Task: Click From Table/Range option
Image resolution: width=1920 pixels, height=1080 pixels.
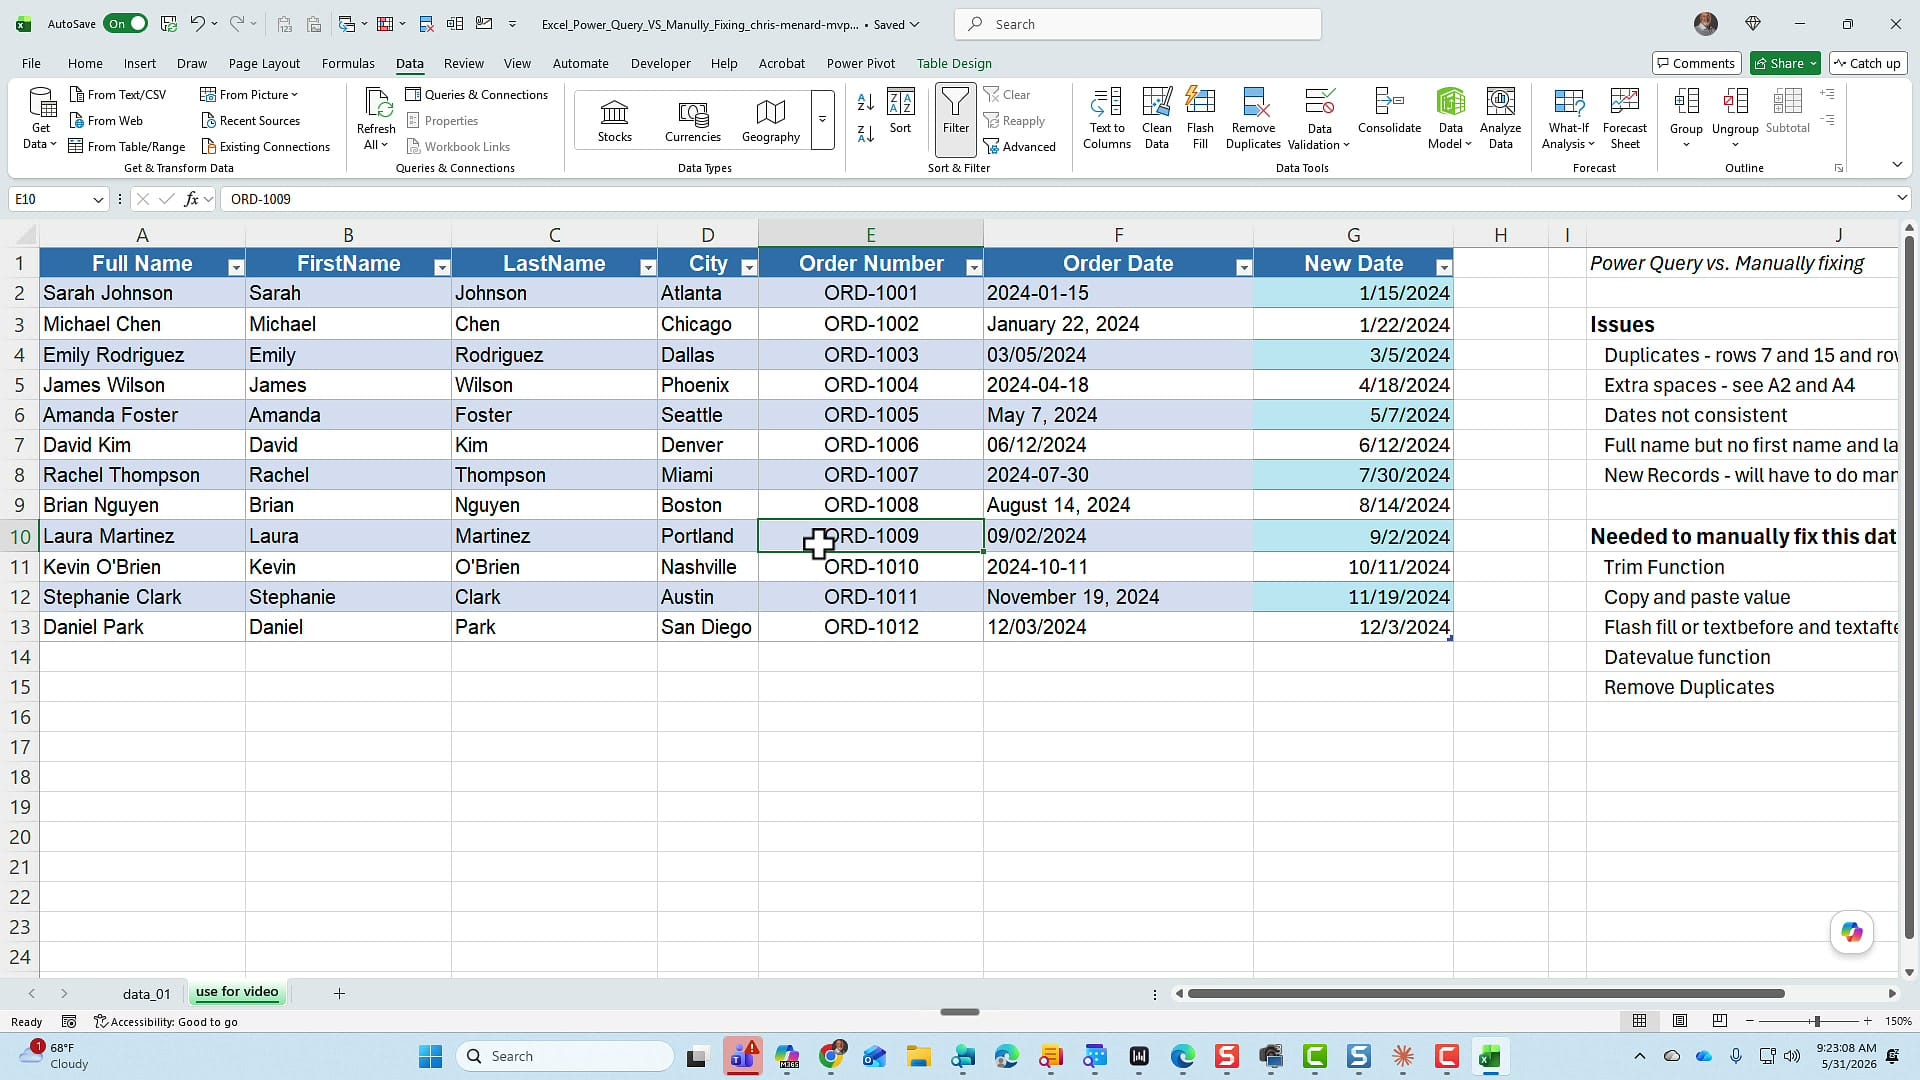Action: (127, 146)
